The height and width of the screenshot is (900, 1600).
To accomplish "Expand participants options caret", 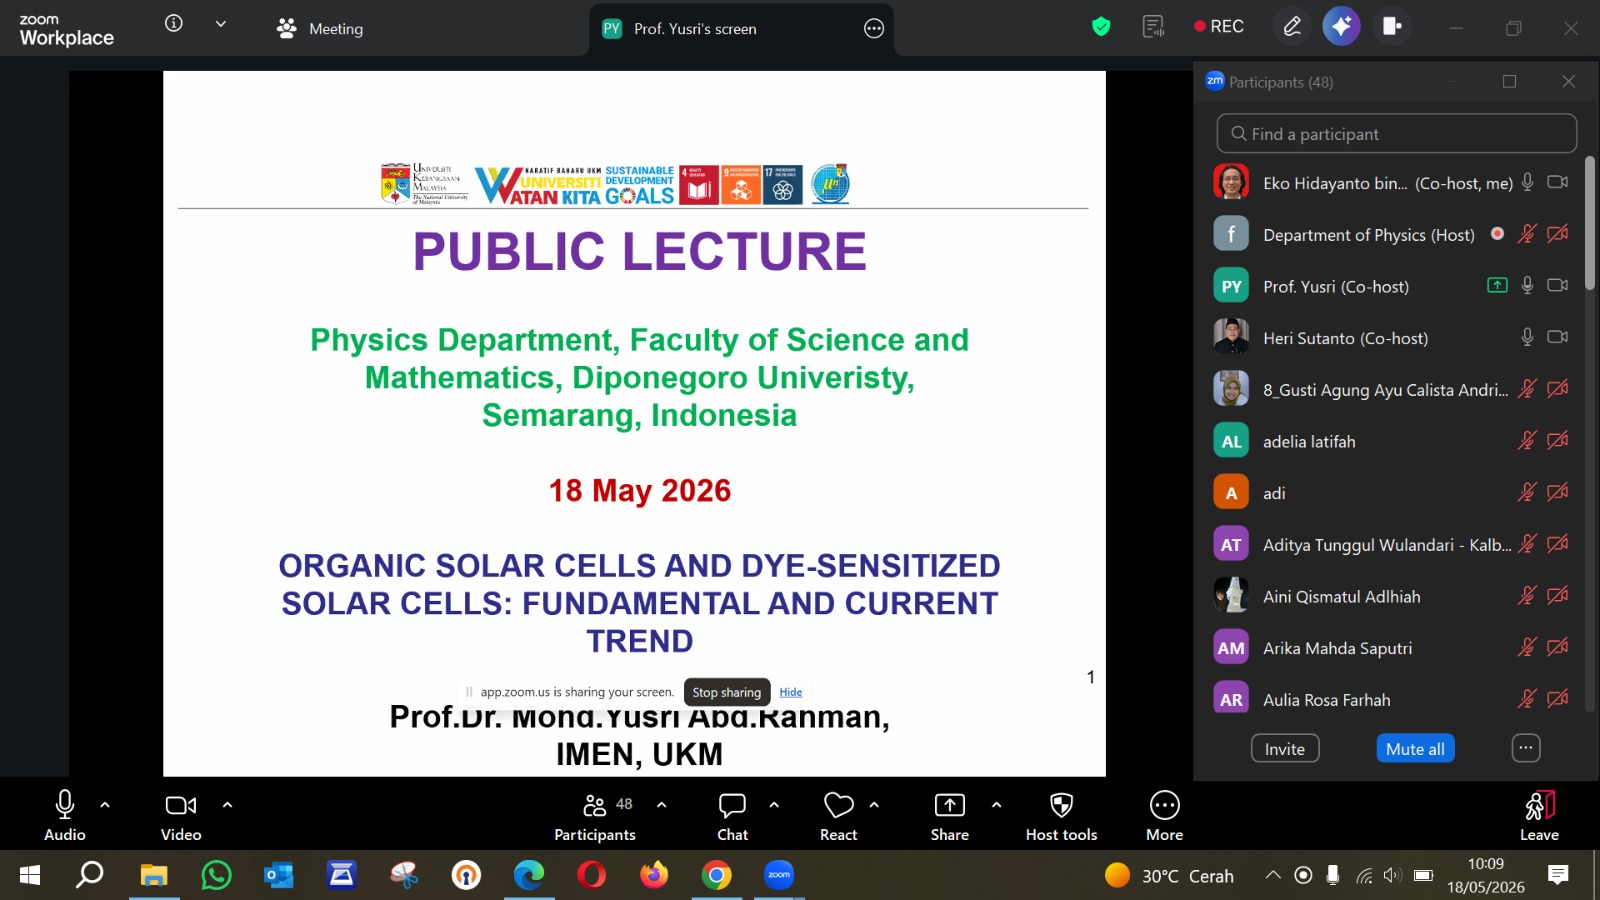I will (x=662, y=804).
